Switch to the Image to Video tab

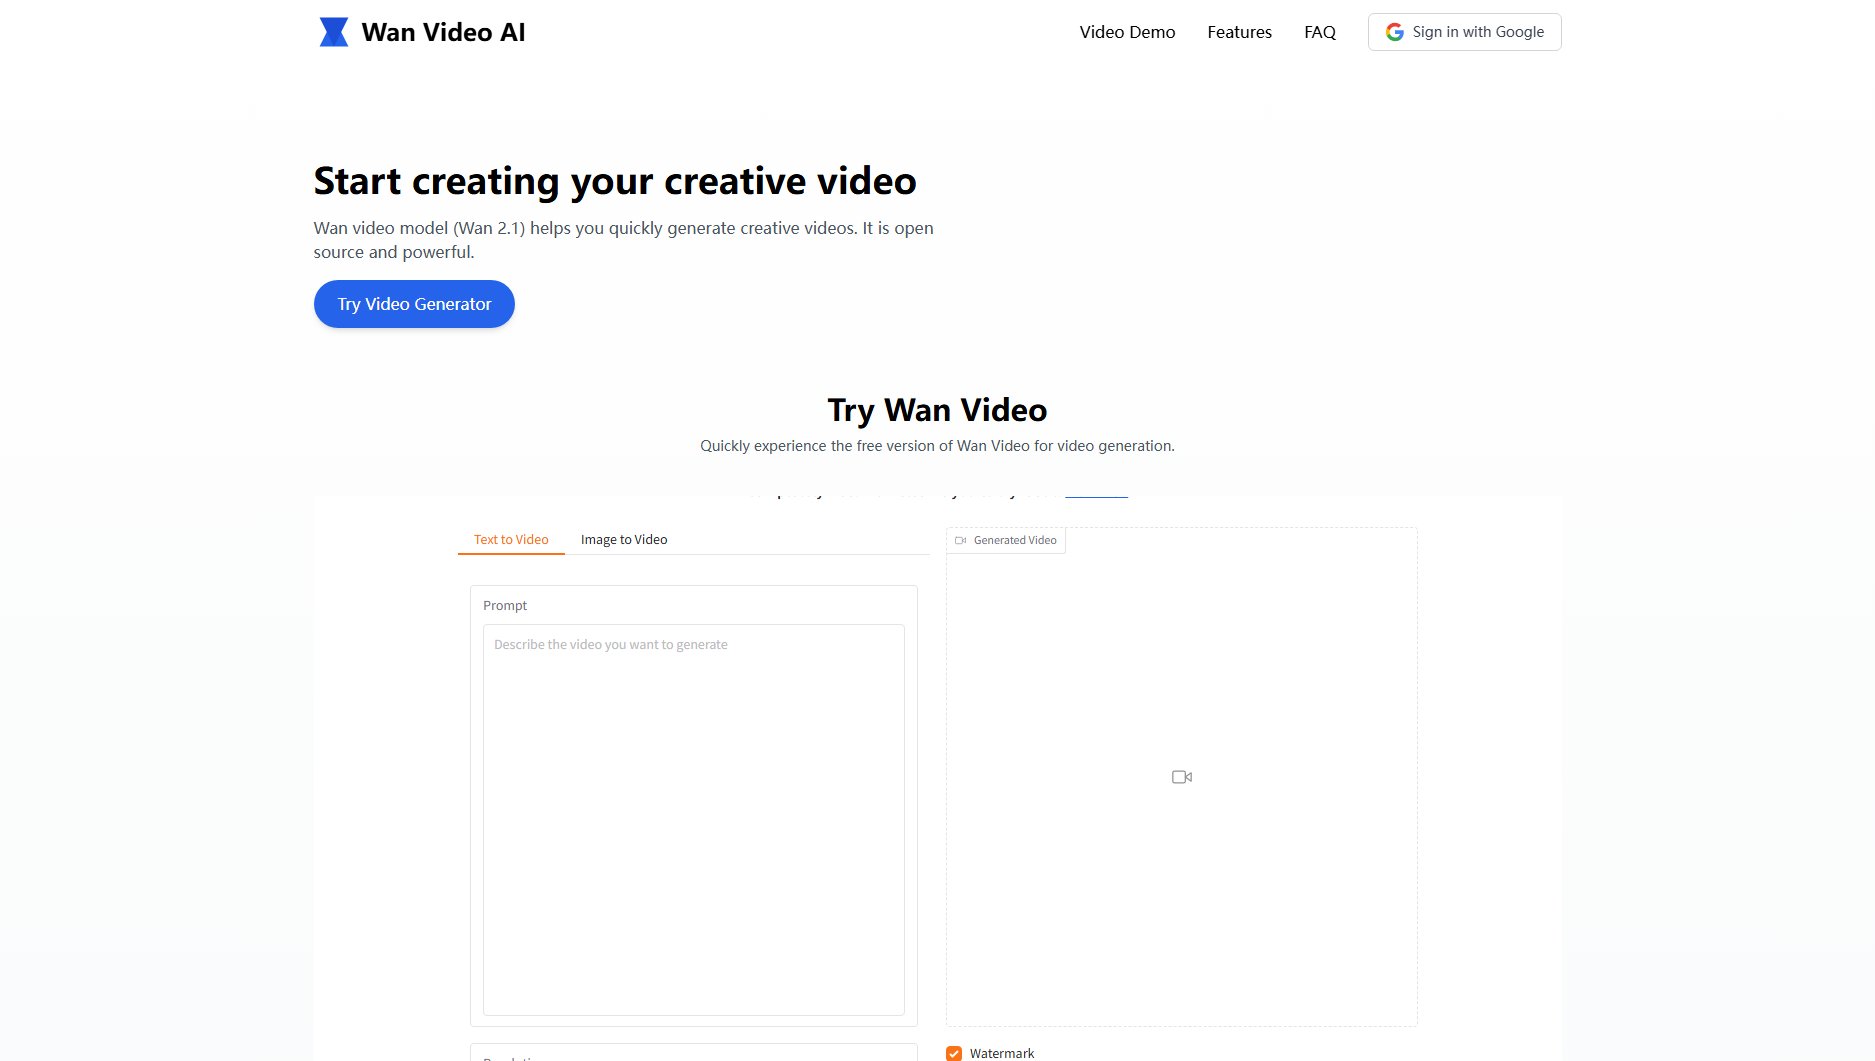[x=623, y=539]
